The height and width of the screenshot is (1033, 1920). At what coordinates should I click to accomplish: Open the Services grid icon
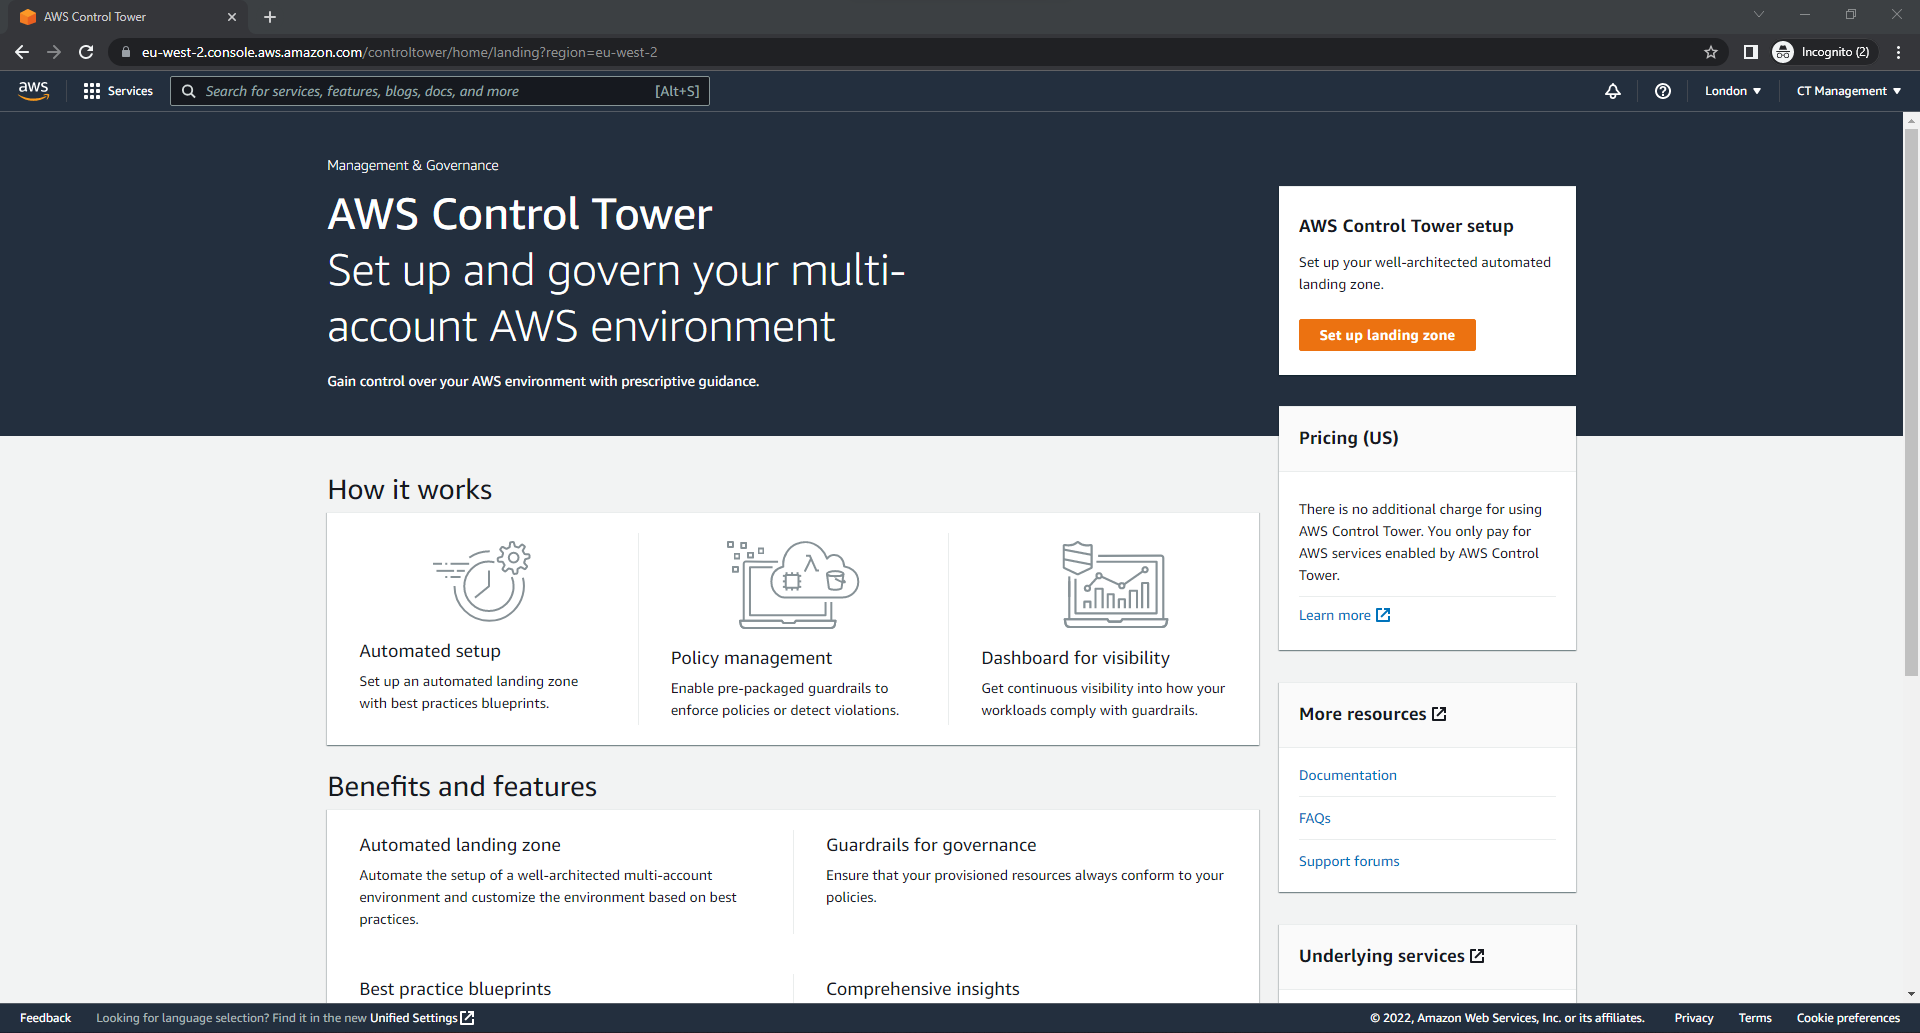point(91,90)
